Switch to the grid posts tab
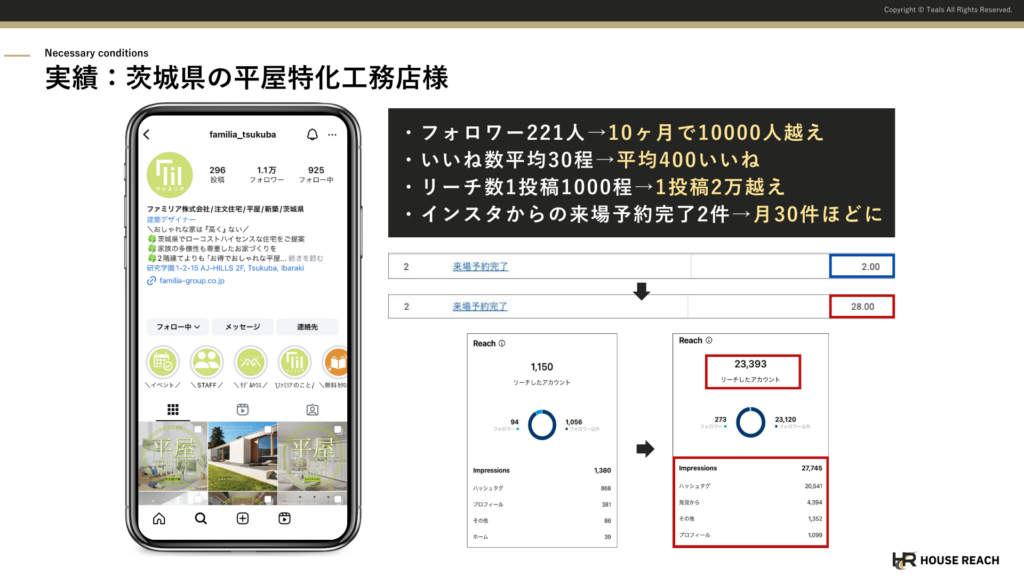 coord(173,409)
